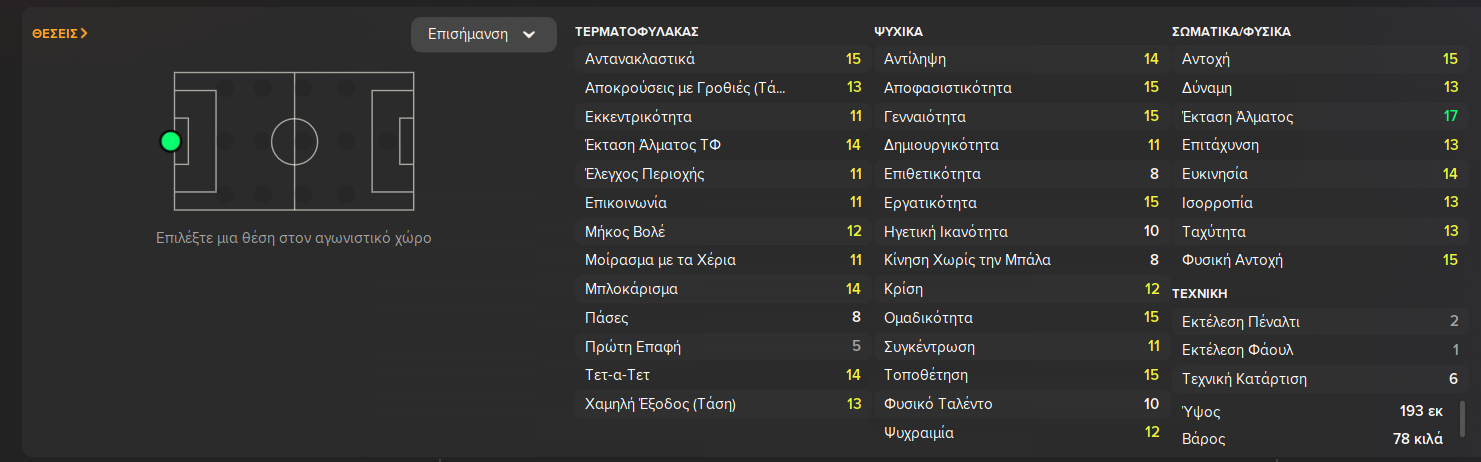Select the Εκκεντρικότητα attribute row
1481x462 pixels.
[x=720, y=117]
